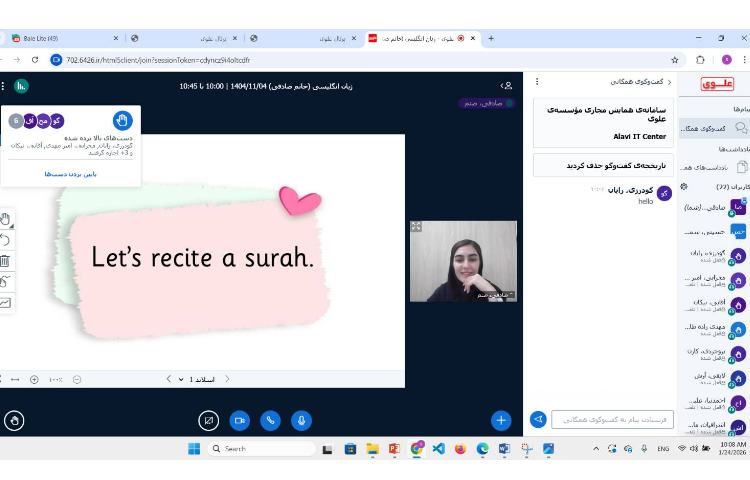This screenshot has width=750, height=480.
Task: Select the second user in the list
Action: click(715, 232)
